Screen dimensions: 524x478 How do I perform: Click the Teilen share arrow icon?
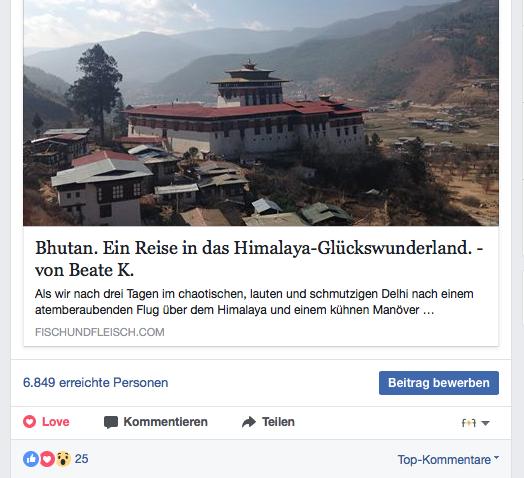(249, 422)
